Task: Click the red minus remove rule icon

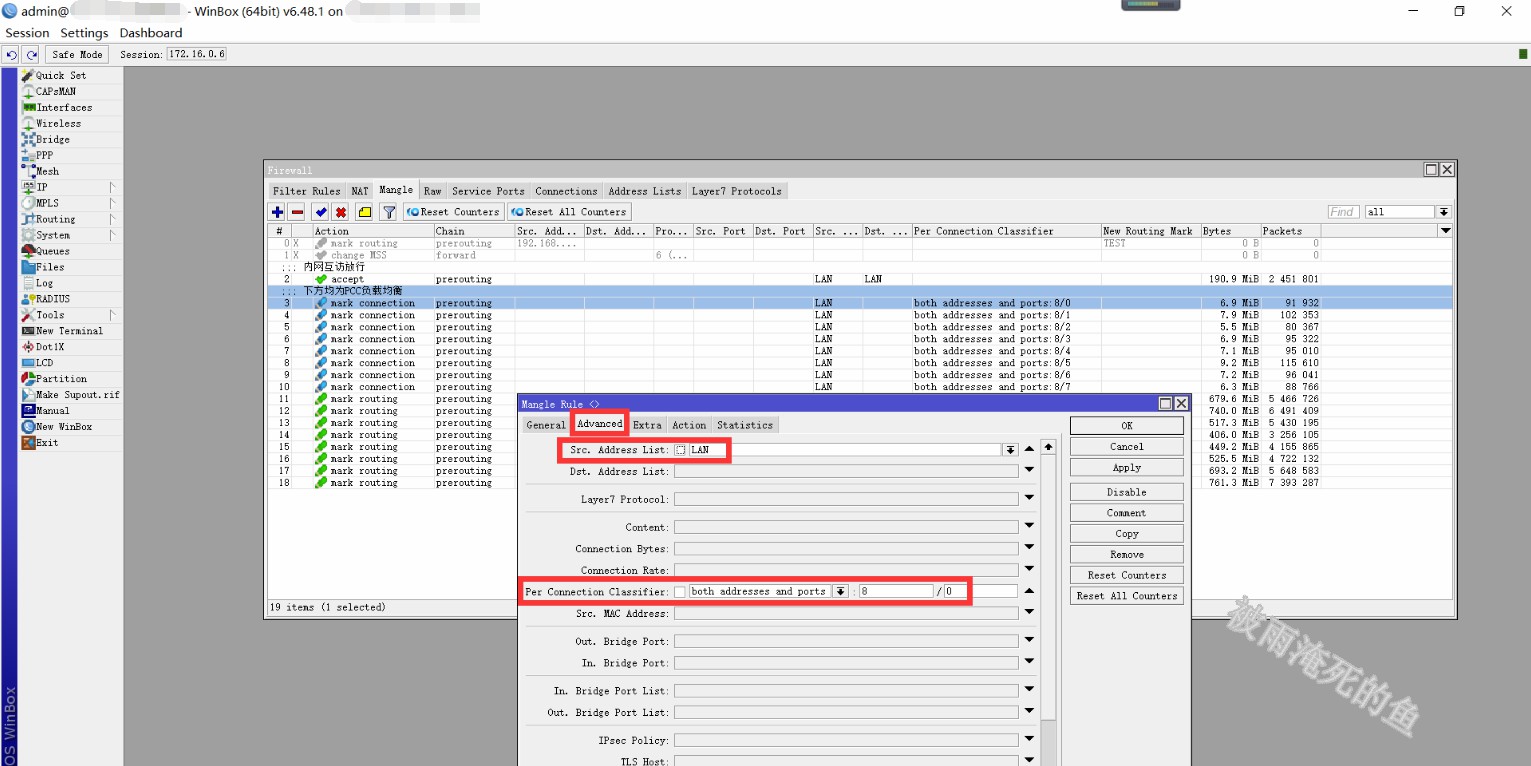Action: tap(297, 212)
